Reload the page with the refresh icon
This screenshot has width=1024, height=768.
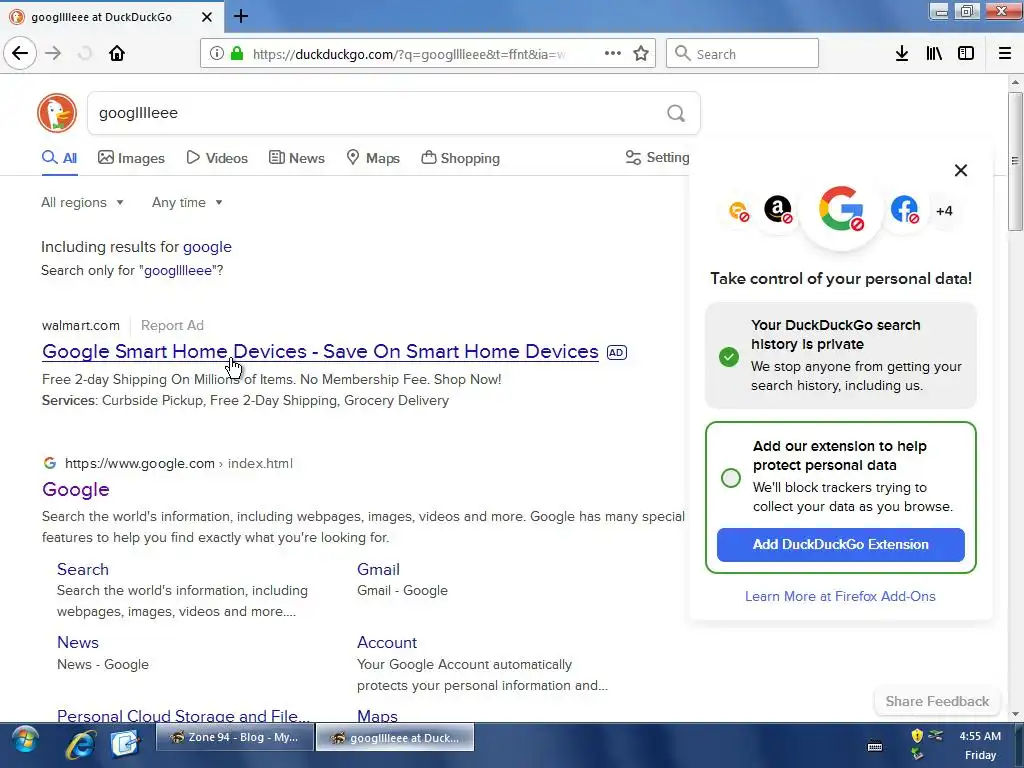click(x=85, y=53)
